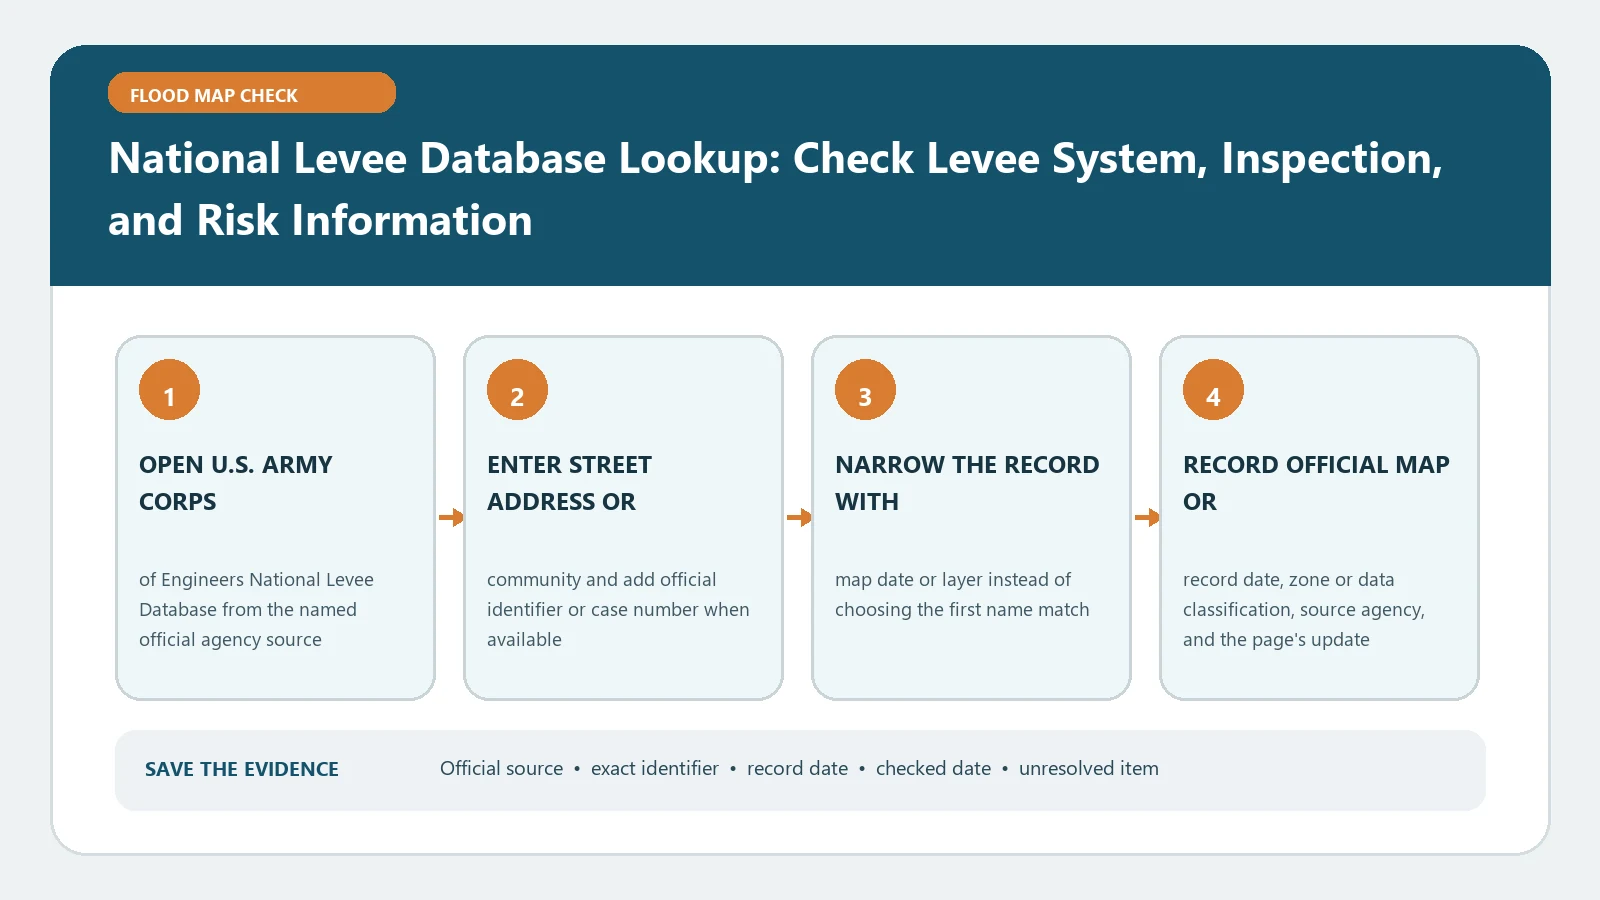Image resolution: width=1600 pixels, height=900 pixels.
Task: Click 'exact identifier' in evidence bar
Action: click(655, 768)
